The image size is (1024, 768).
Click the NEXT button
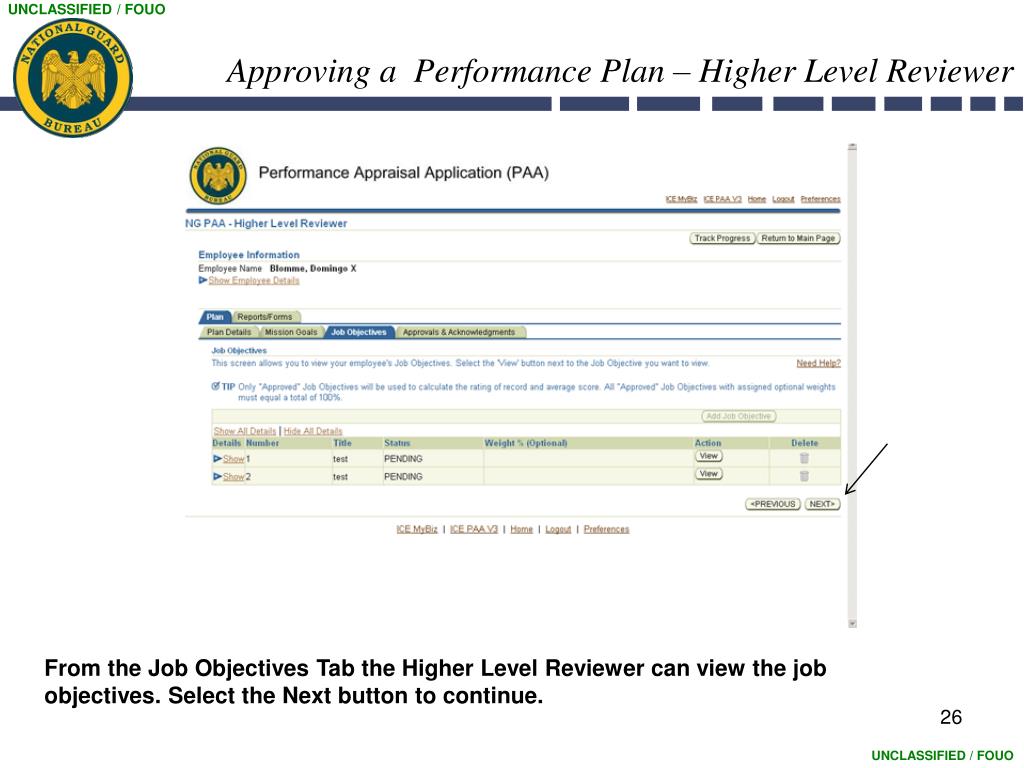[x=822, y=504]
